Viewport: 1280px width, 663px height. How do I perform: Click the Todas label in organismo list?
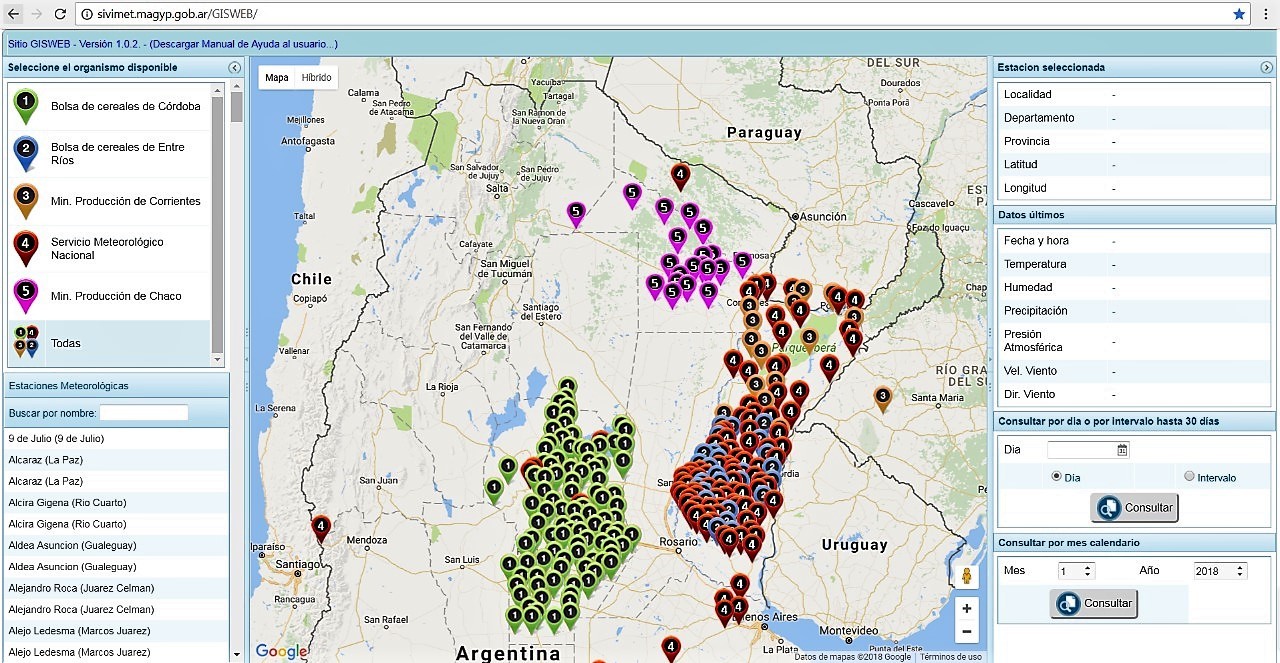coord(66,343)
